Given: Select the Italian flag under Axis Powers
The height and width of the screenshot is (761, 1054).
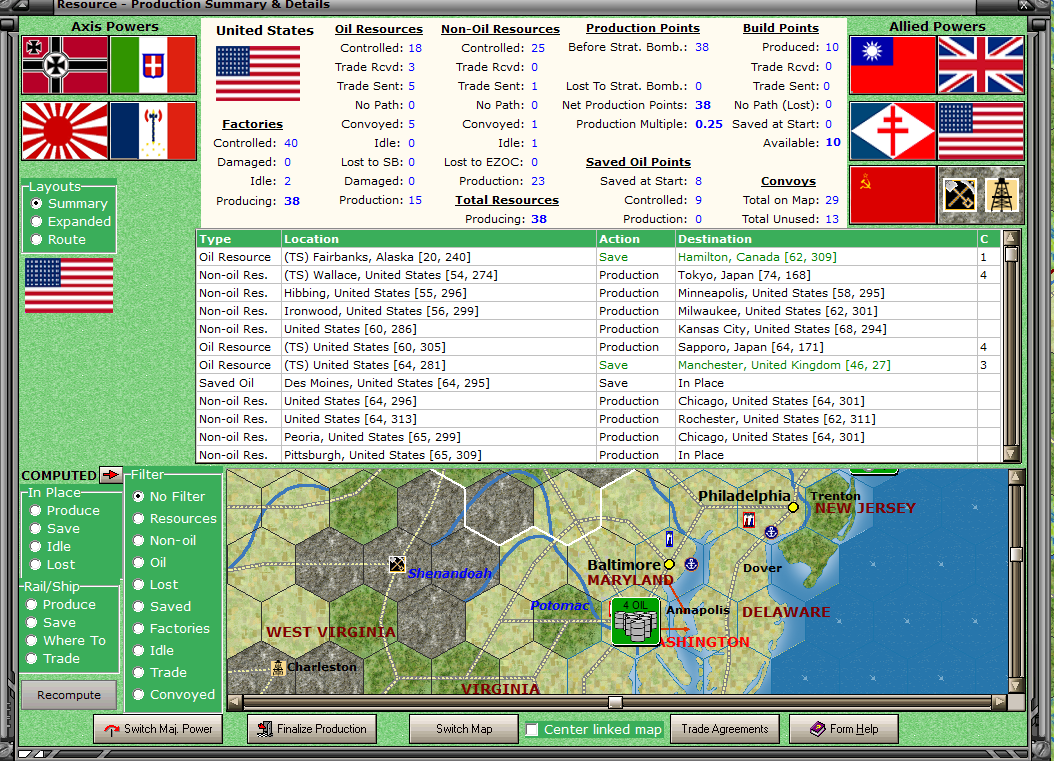Looking at the screenshot, I should [x=153, y=65].
